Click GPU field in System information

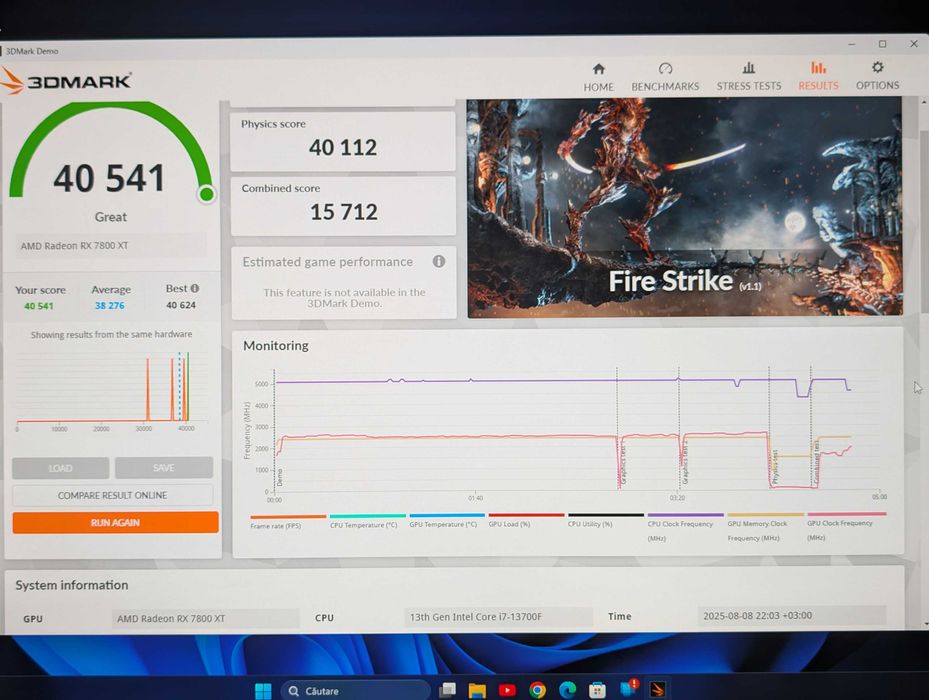(206, 618)
